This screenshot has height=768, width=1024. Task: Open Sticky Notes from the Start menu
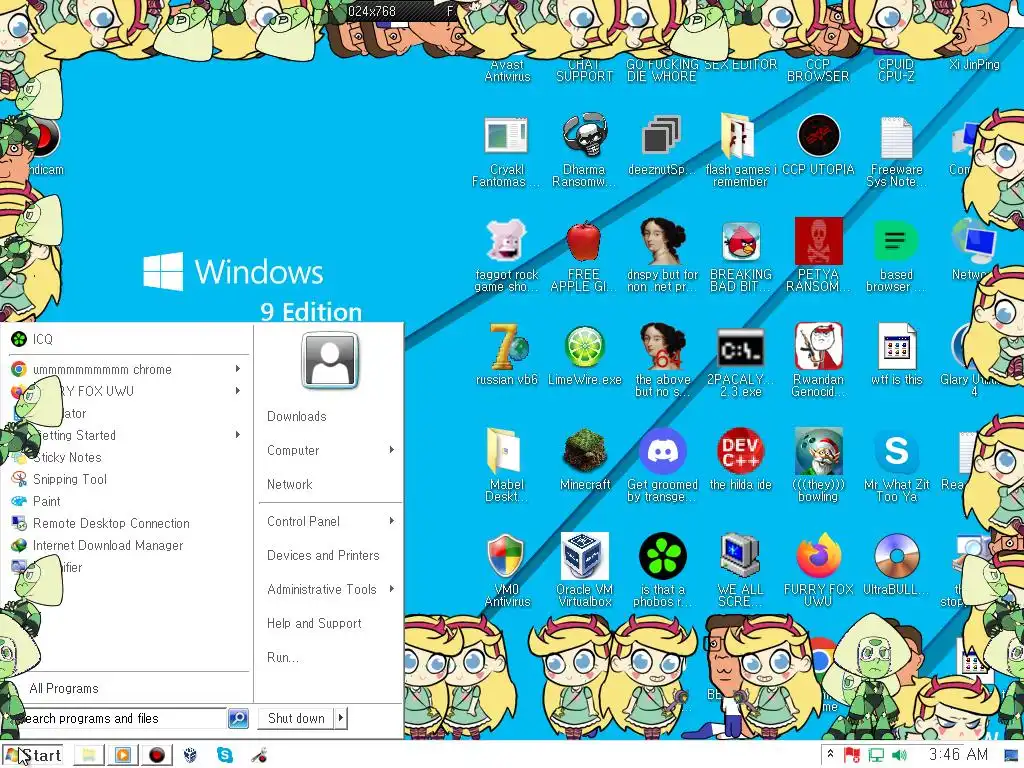pyautogui.click(x=127, y=457)
